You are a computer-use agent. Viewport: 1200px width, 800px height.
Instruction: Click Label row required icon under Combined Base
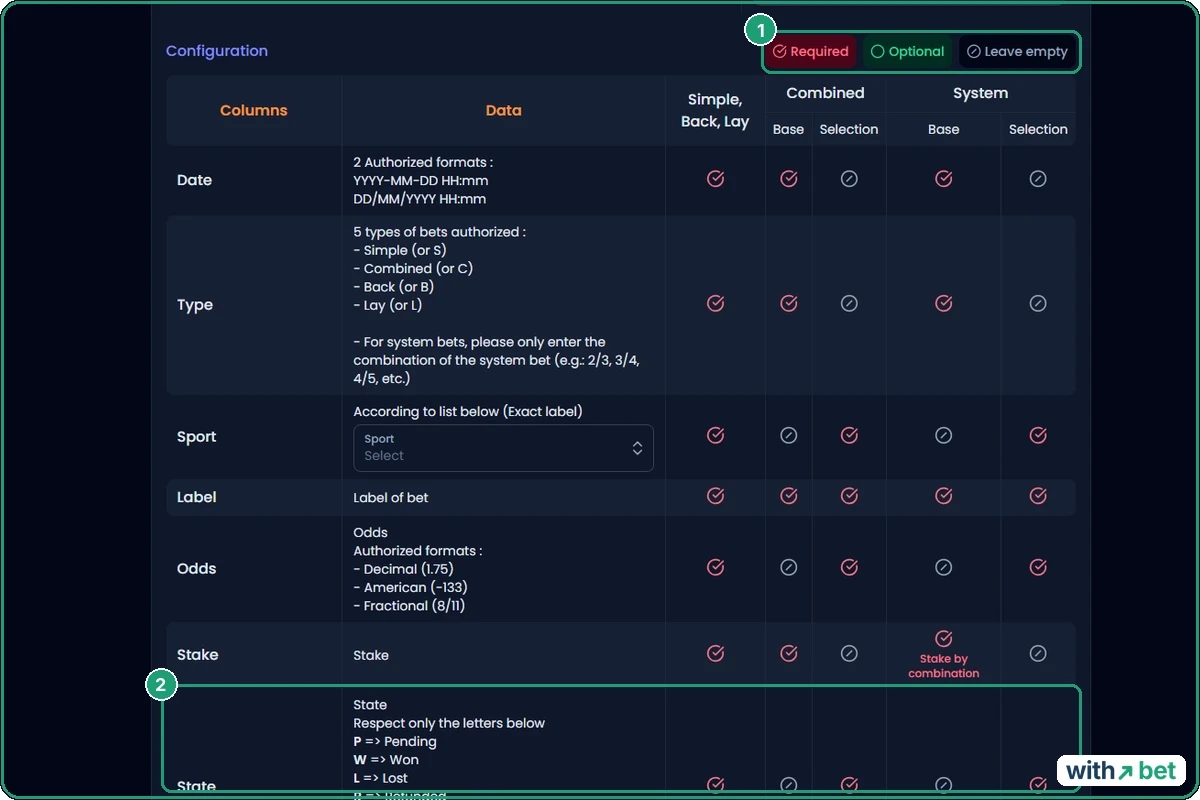point(788,495)
